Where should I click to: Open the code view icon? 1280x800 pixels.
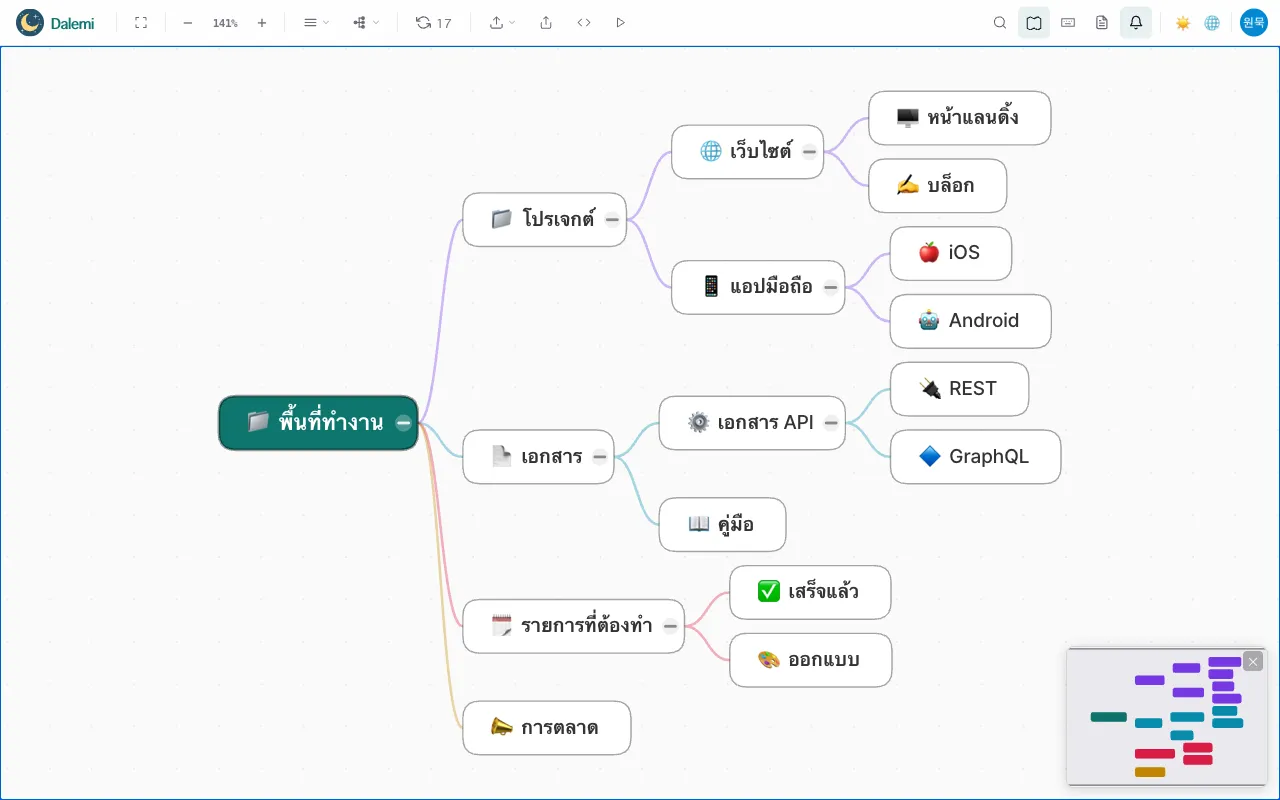tap(584, 22)
